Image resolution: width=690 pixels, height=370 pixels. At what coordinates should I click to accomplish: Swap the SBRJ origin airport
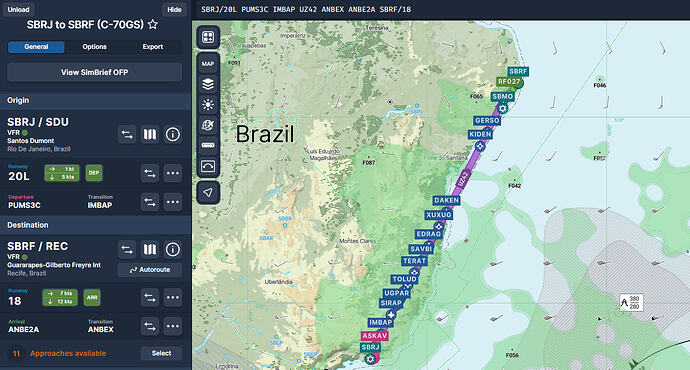(127, 135)
